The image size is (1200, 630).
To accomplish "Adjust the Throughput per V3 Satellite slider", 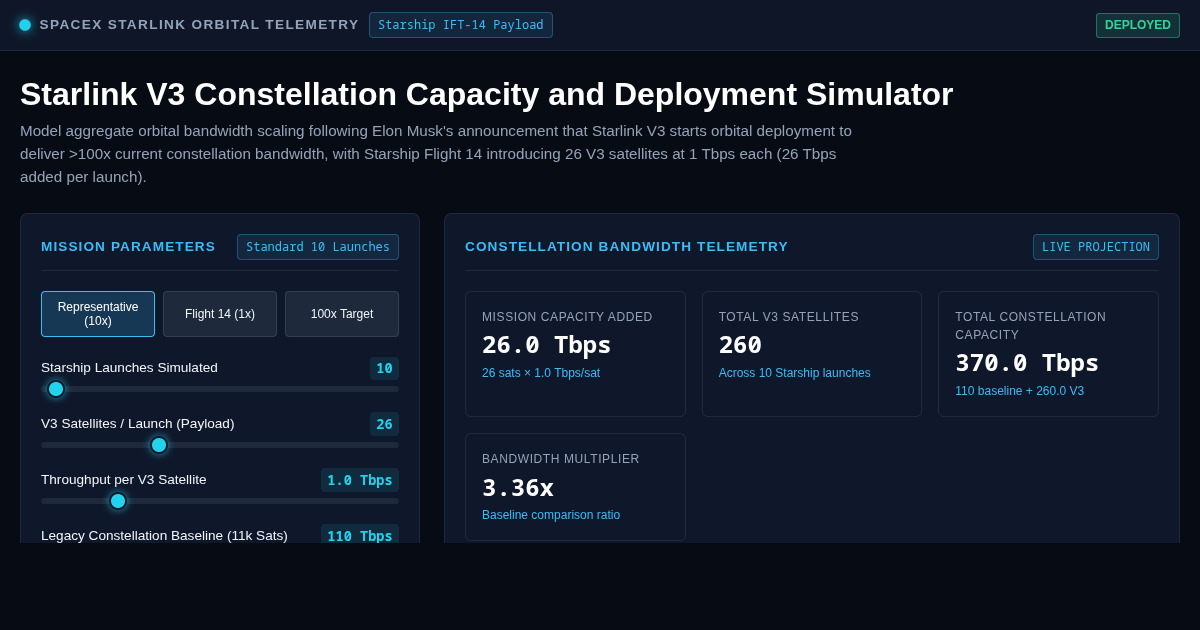I will 220,501.
